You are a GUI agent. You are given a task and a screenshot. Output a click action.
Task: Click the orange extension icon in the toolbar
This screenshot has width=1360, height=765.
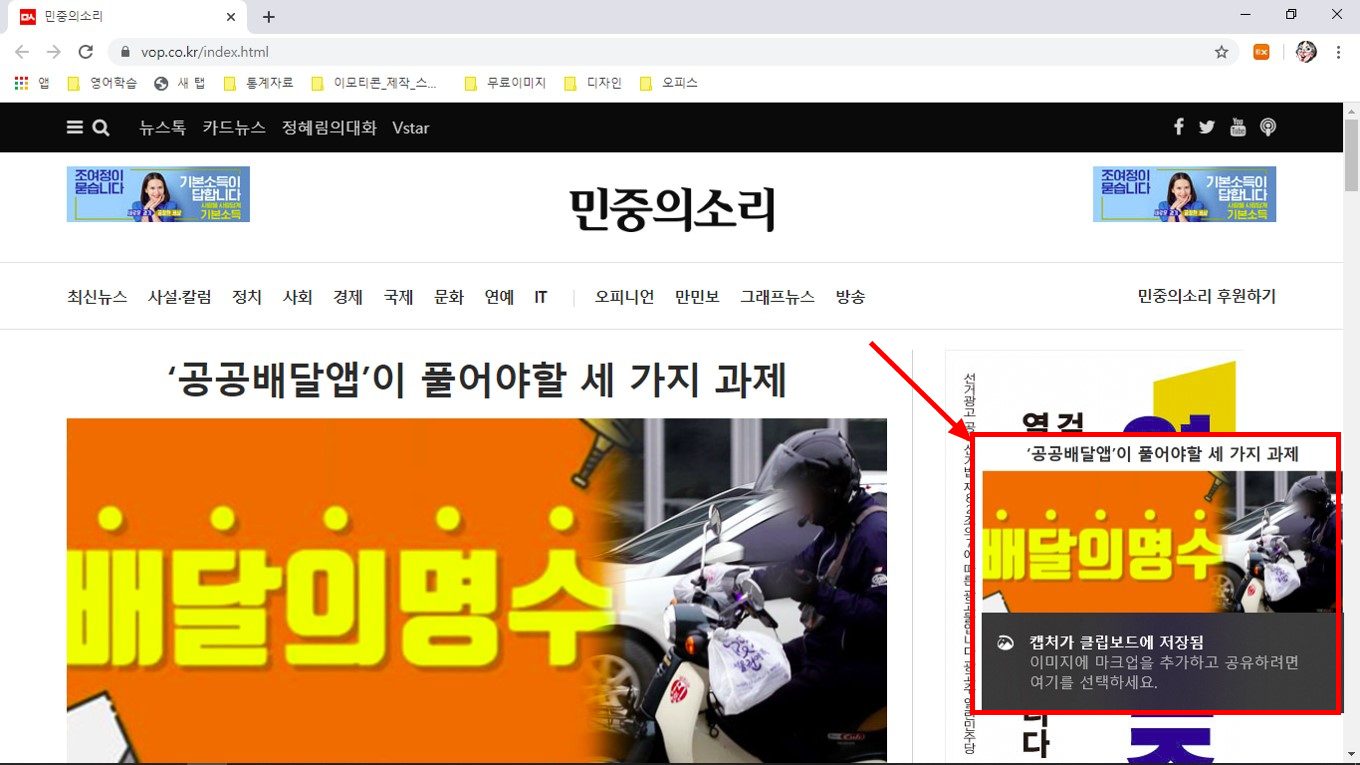coord(1262,52)
